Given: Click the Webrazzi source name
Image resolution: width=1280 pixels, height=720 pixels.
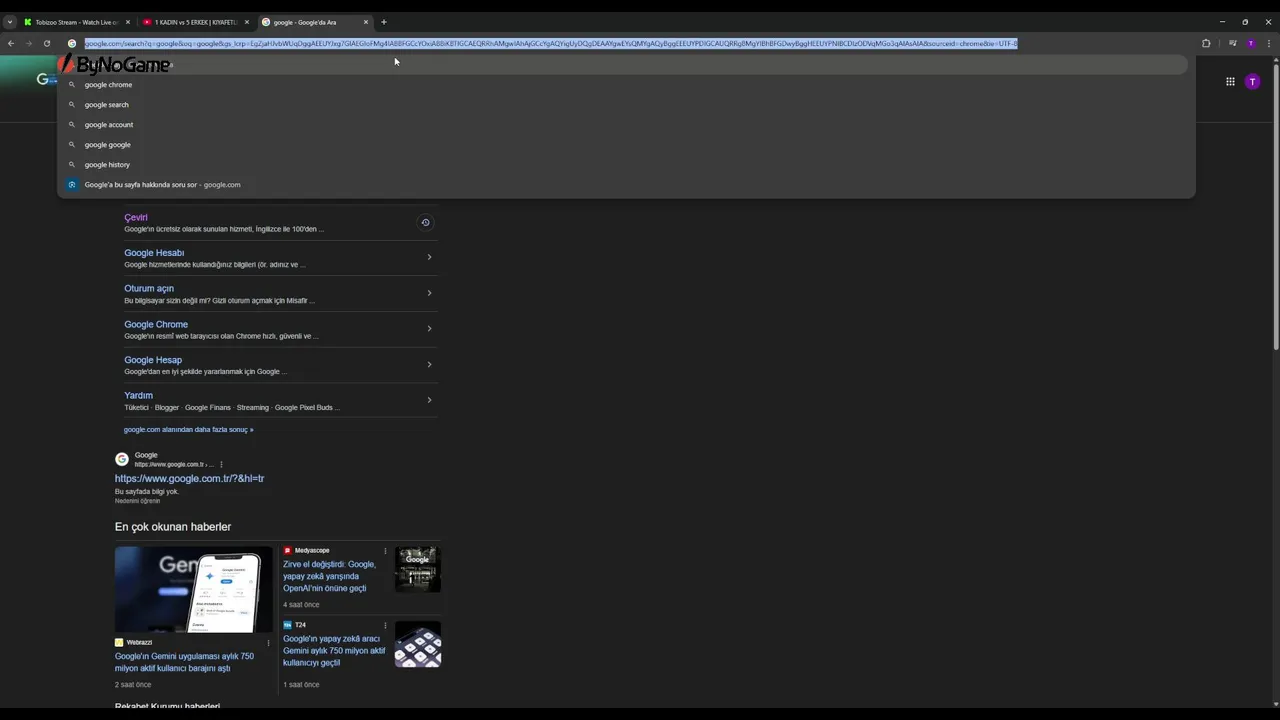Looking at the screenshot, I should coord(140,643).
